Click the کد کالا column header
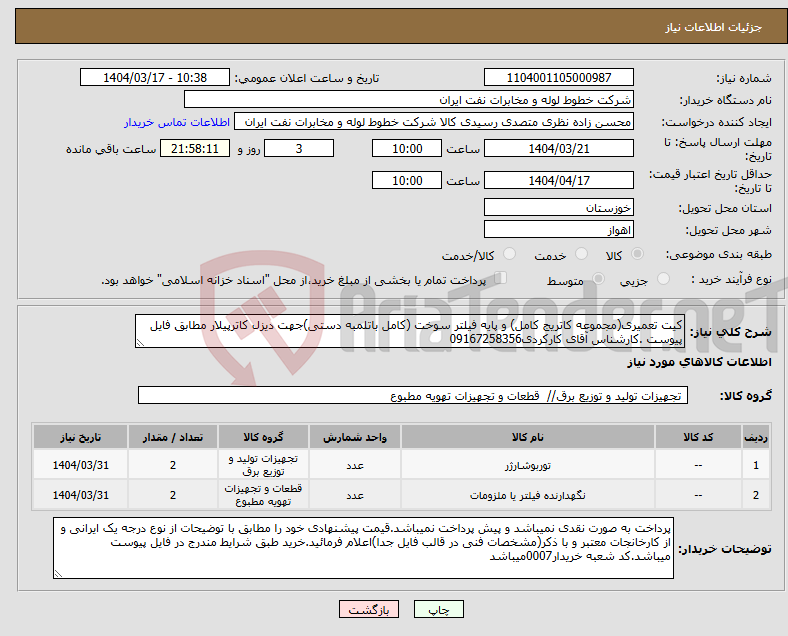Viewport: 788px width, 636px height. click(698, 437)
